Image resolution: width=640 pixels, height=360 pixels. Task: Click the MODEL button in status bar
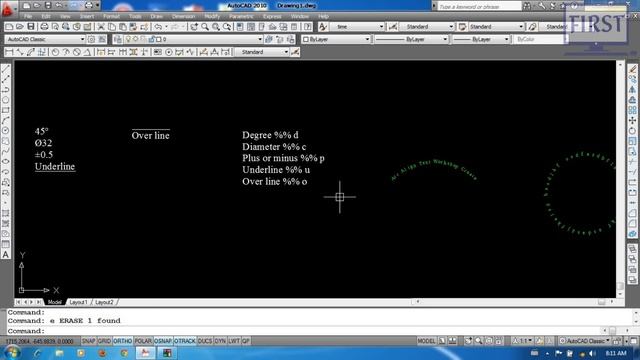tap(426, 341)
